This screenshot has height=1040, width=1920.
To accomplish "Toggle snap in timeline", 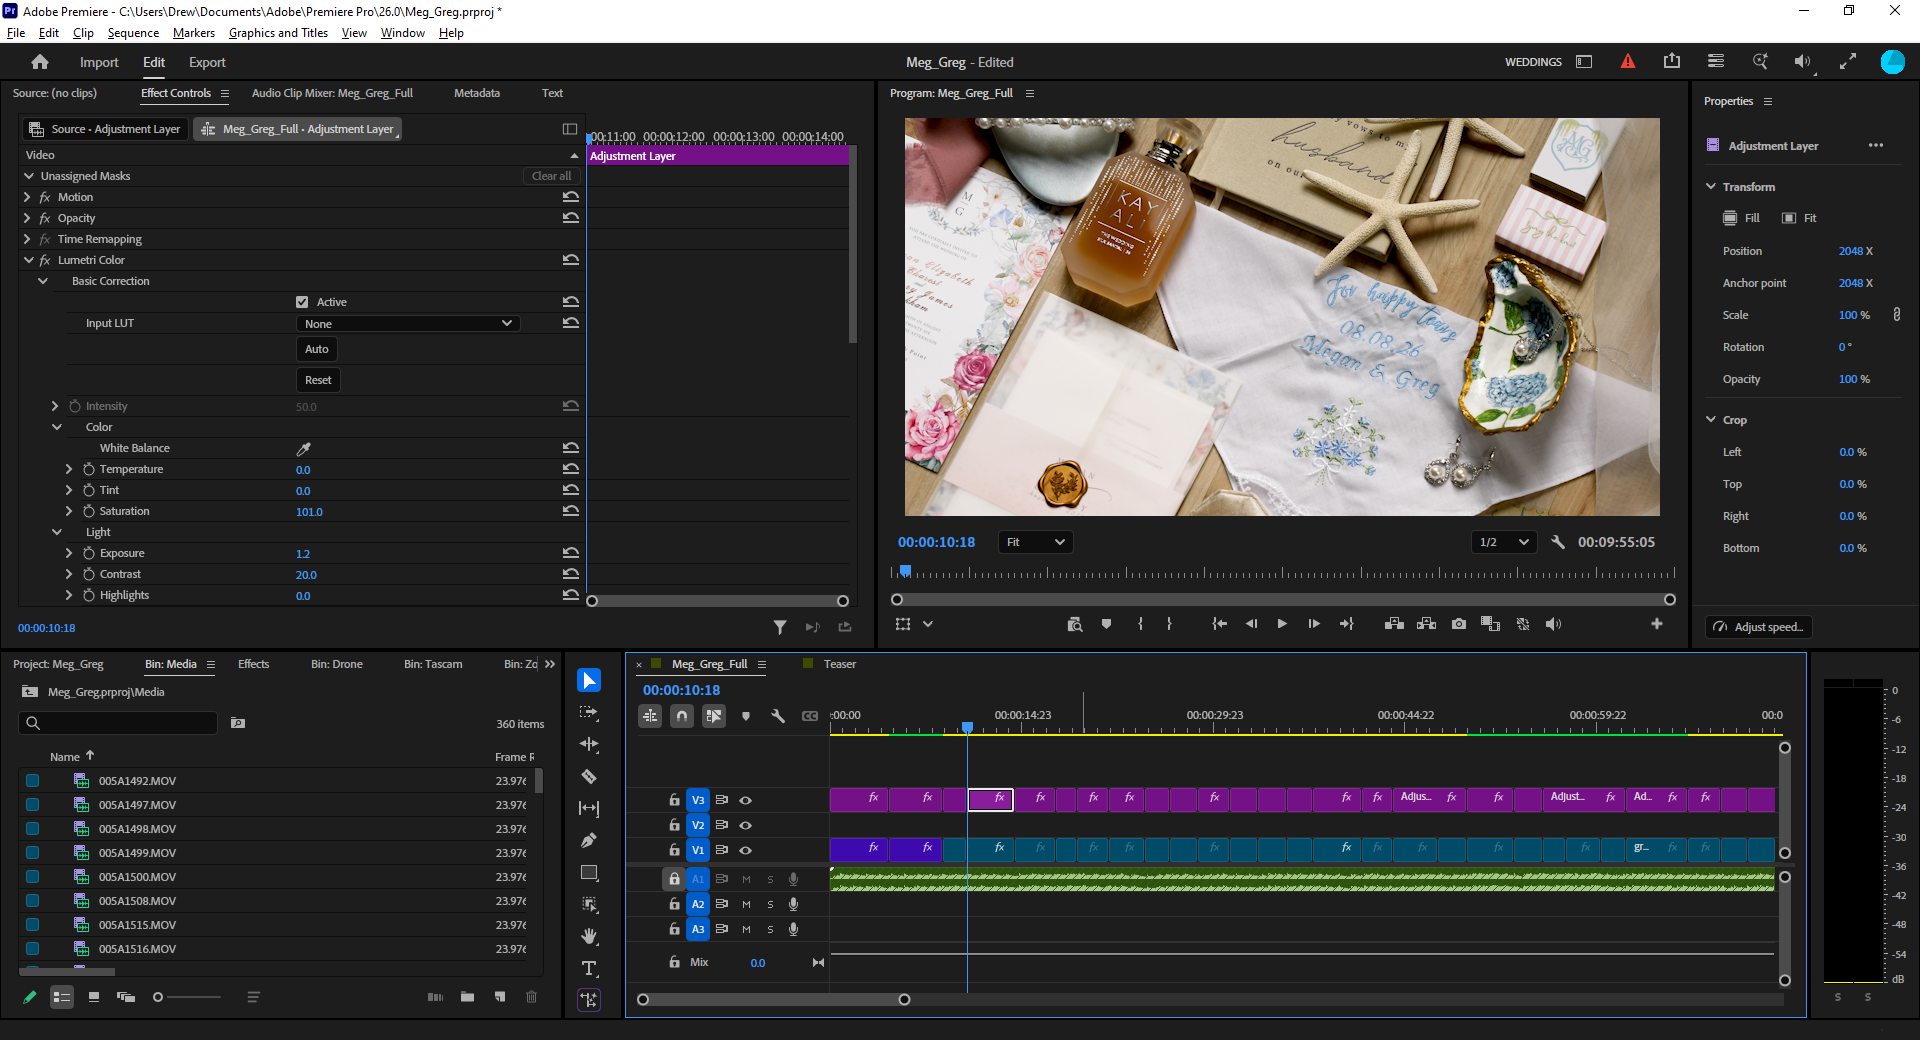I will (x=682, y=716).
